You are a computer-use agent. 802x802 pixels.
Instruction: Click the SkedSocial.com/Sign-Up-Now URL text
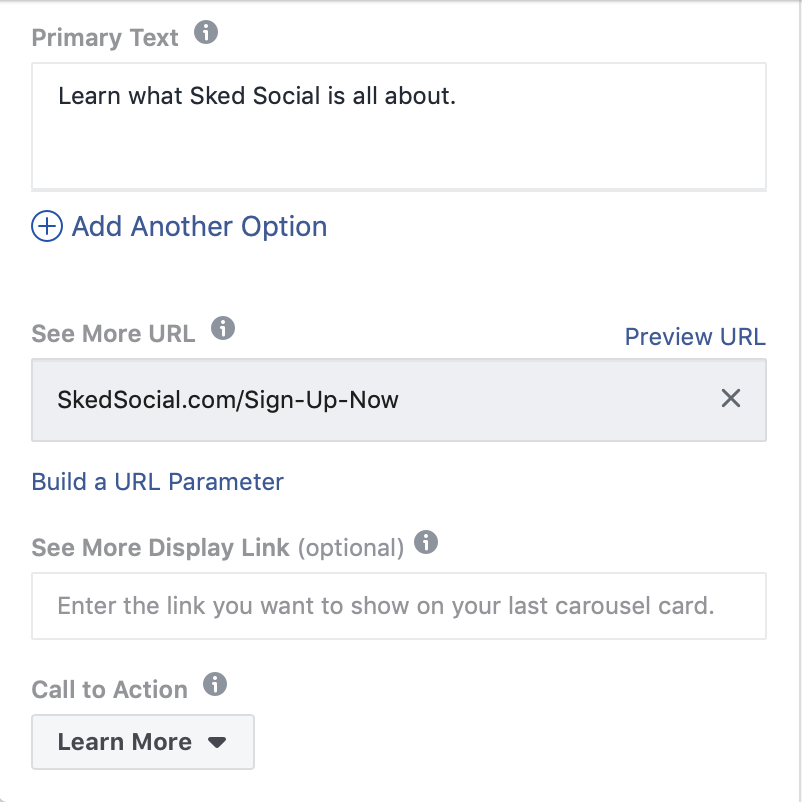pos(228,400)
